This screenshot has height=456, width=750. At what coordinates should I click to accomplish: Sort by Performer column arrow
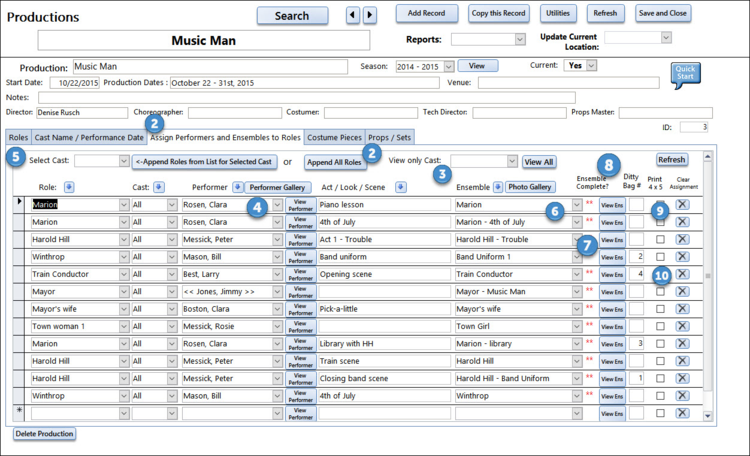238,187
